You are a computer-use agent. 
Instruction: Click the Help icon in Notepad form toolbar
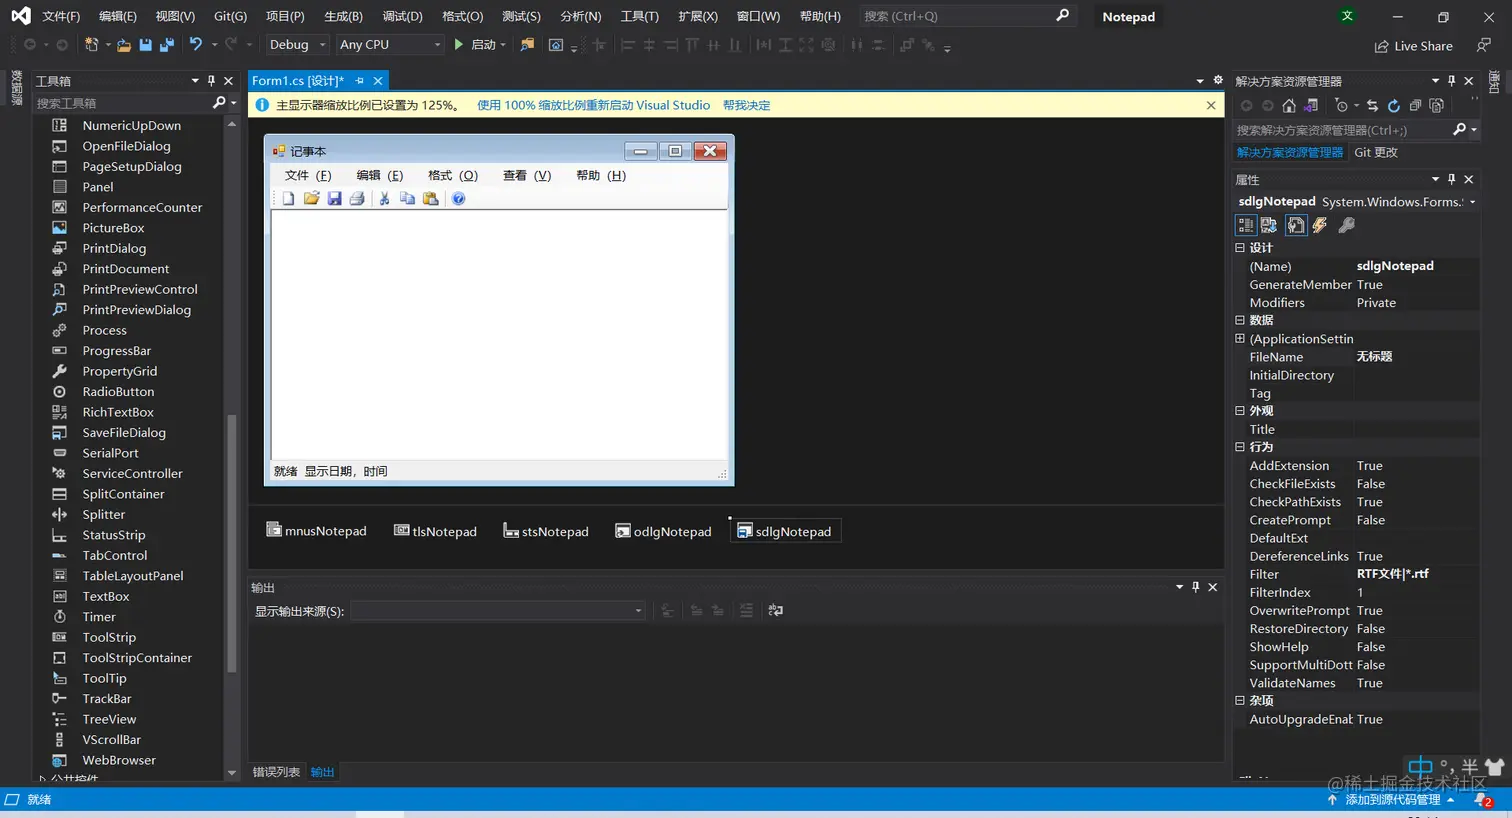(458, 198)
